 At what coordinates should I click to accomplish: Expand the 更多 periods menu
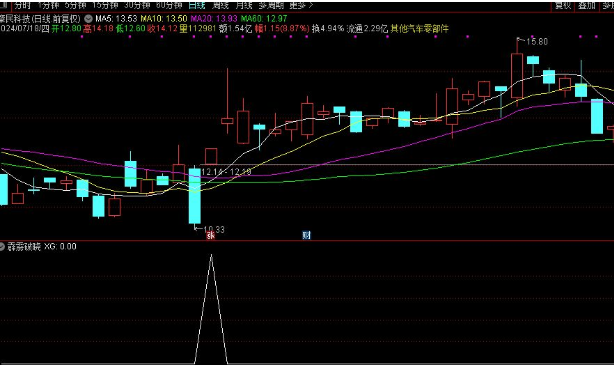[x=301, y=5]
